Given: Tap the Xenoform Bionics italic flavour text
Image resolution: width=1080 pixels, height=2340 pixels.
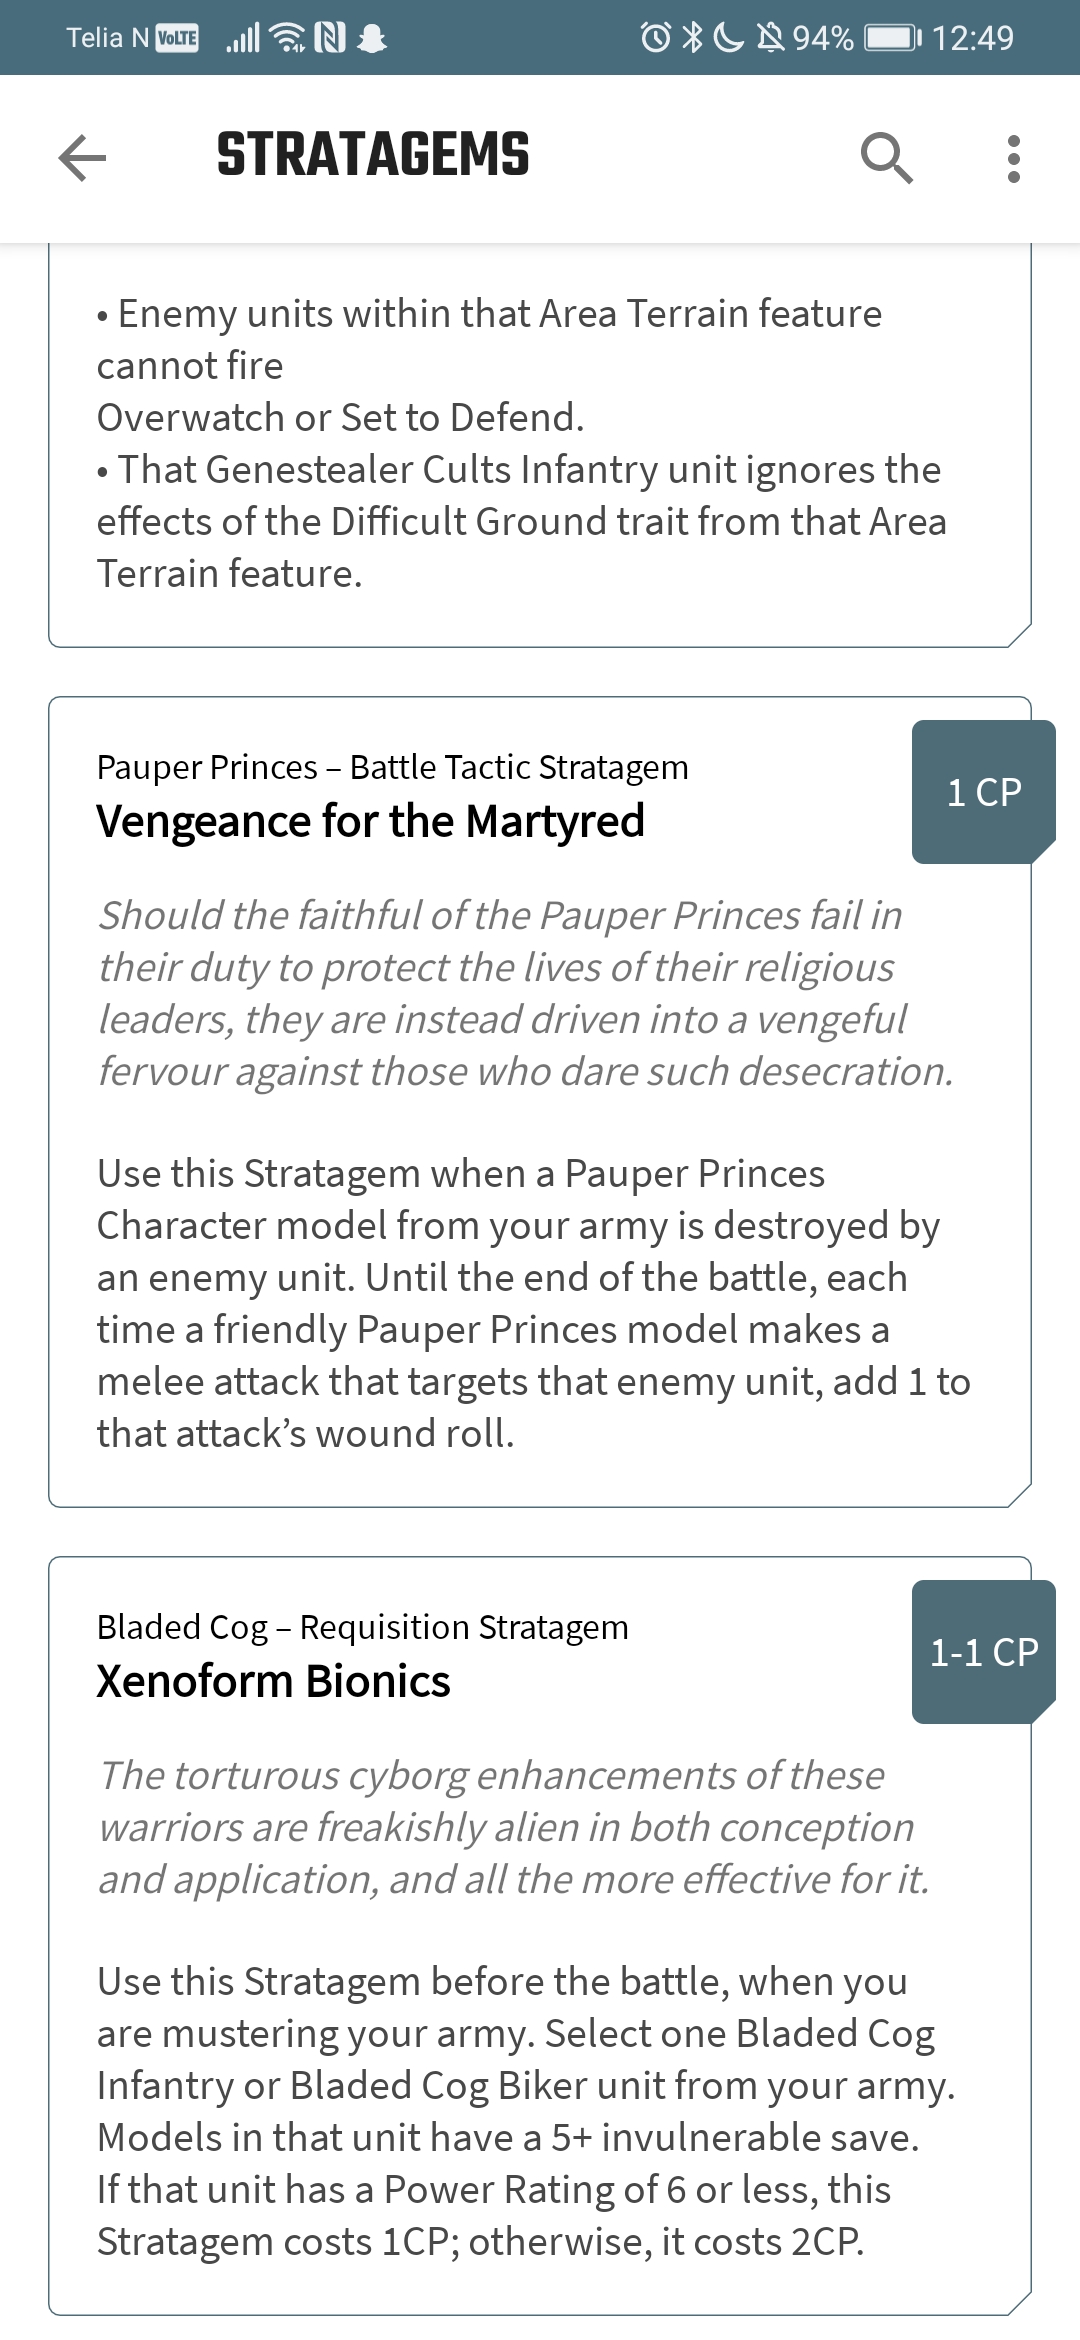Looking at the screenshot, I should click(513, 1828).
